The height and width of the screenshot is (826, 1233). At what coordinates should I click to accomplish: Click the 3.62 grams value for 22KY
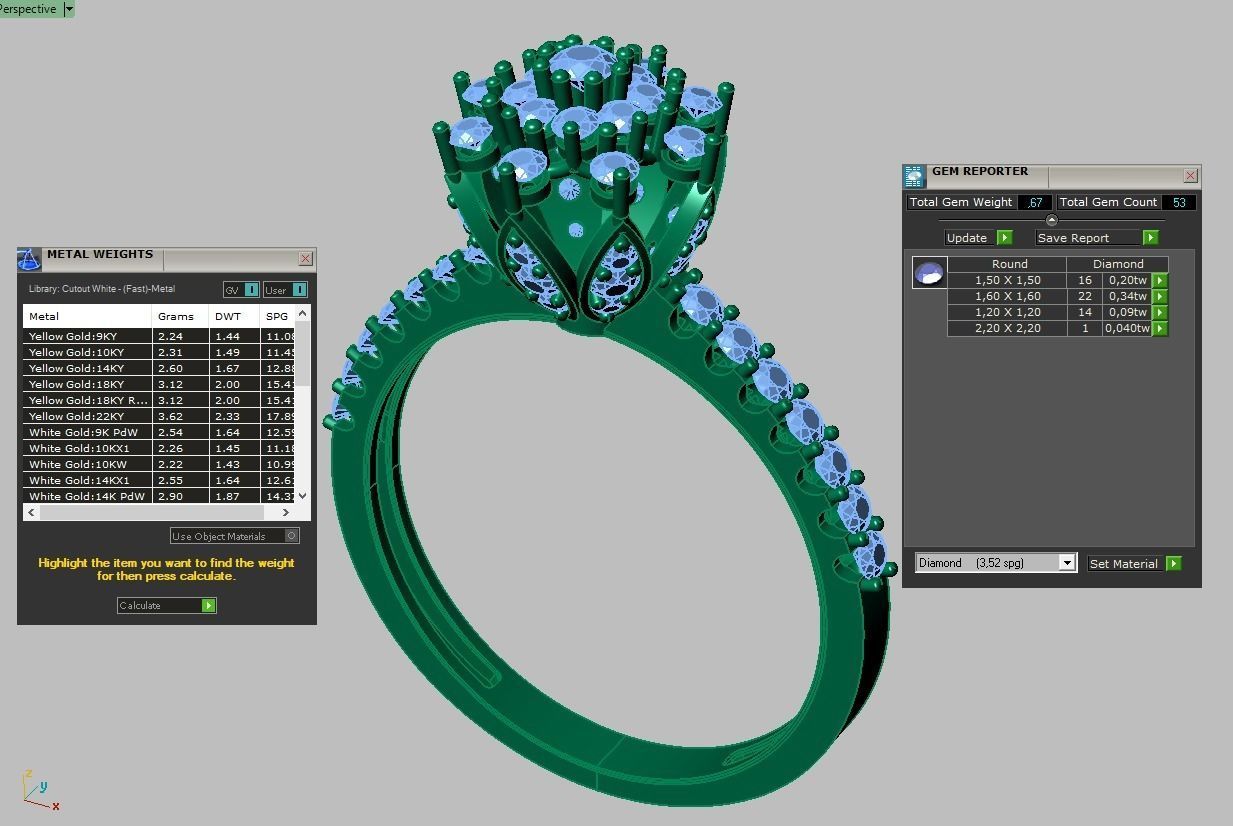170,416
